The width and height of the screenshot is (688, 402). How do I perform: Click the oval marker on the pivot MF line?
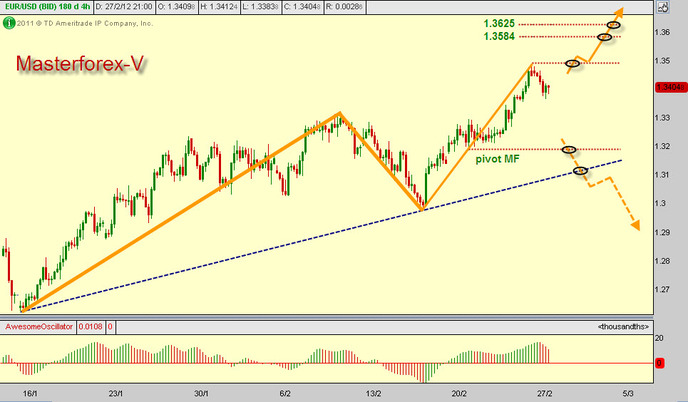[x=569, y=150]
